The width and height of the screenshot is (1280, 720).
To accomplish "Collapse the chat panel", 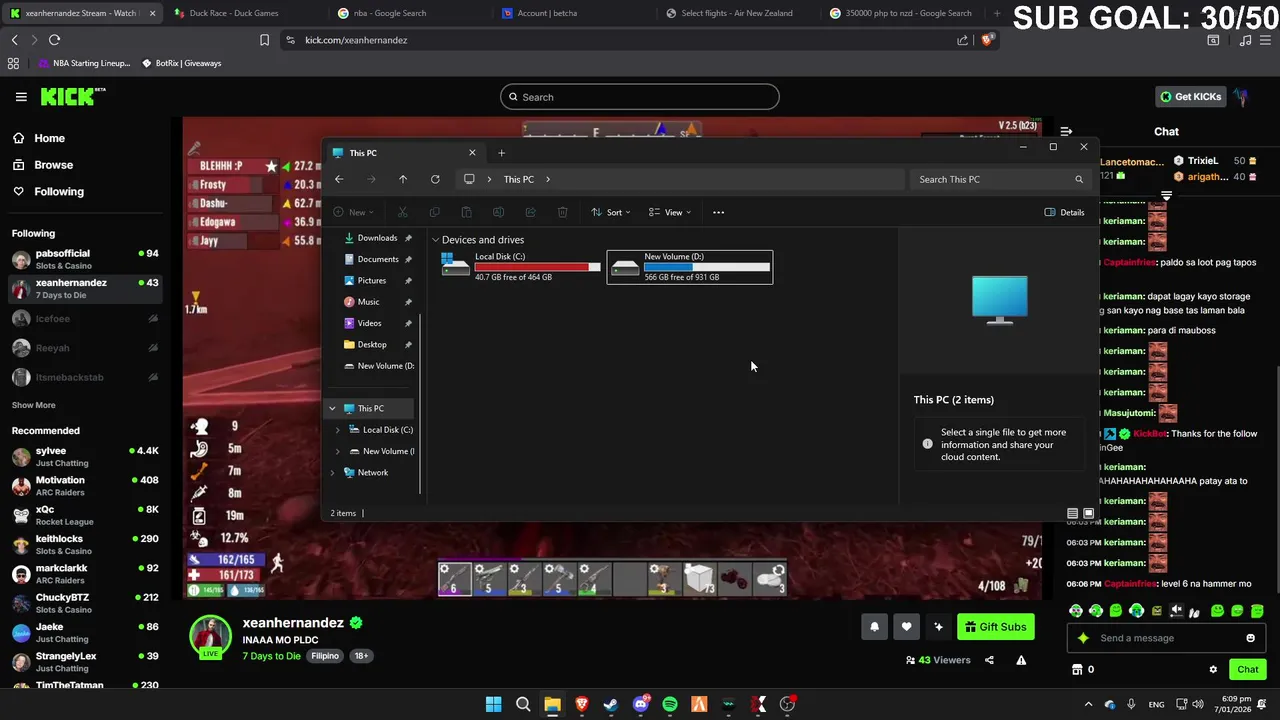I will (1066, 131).
